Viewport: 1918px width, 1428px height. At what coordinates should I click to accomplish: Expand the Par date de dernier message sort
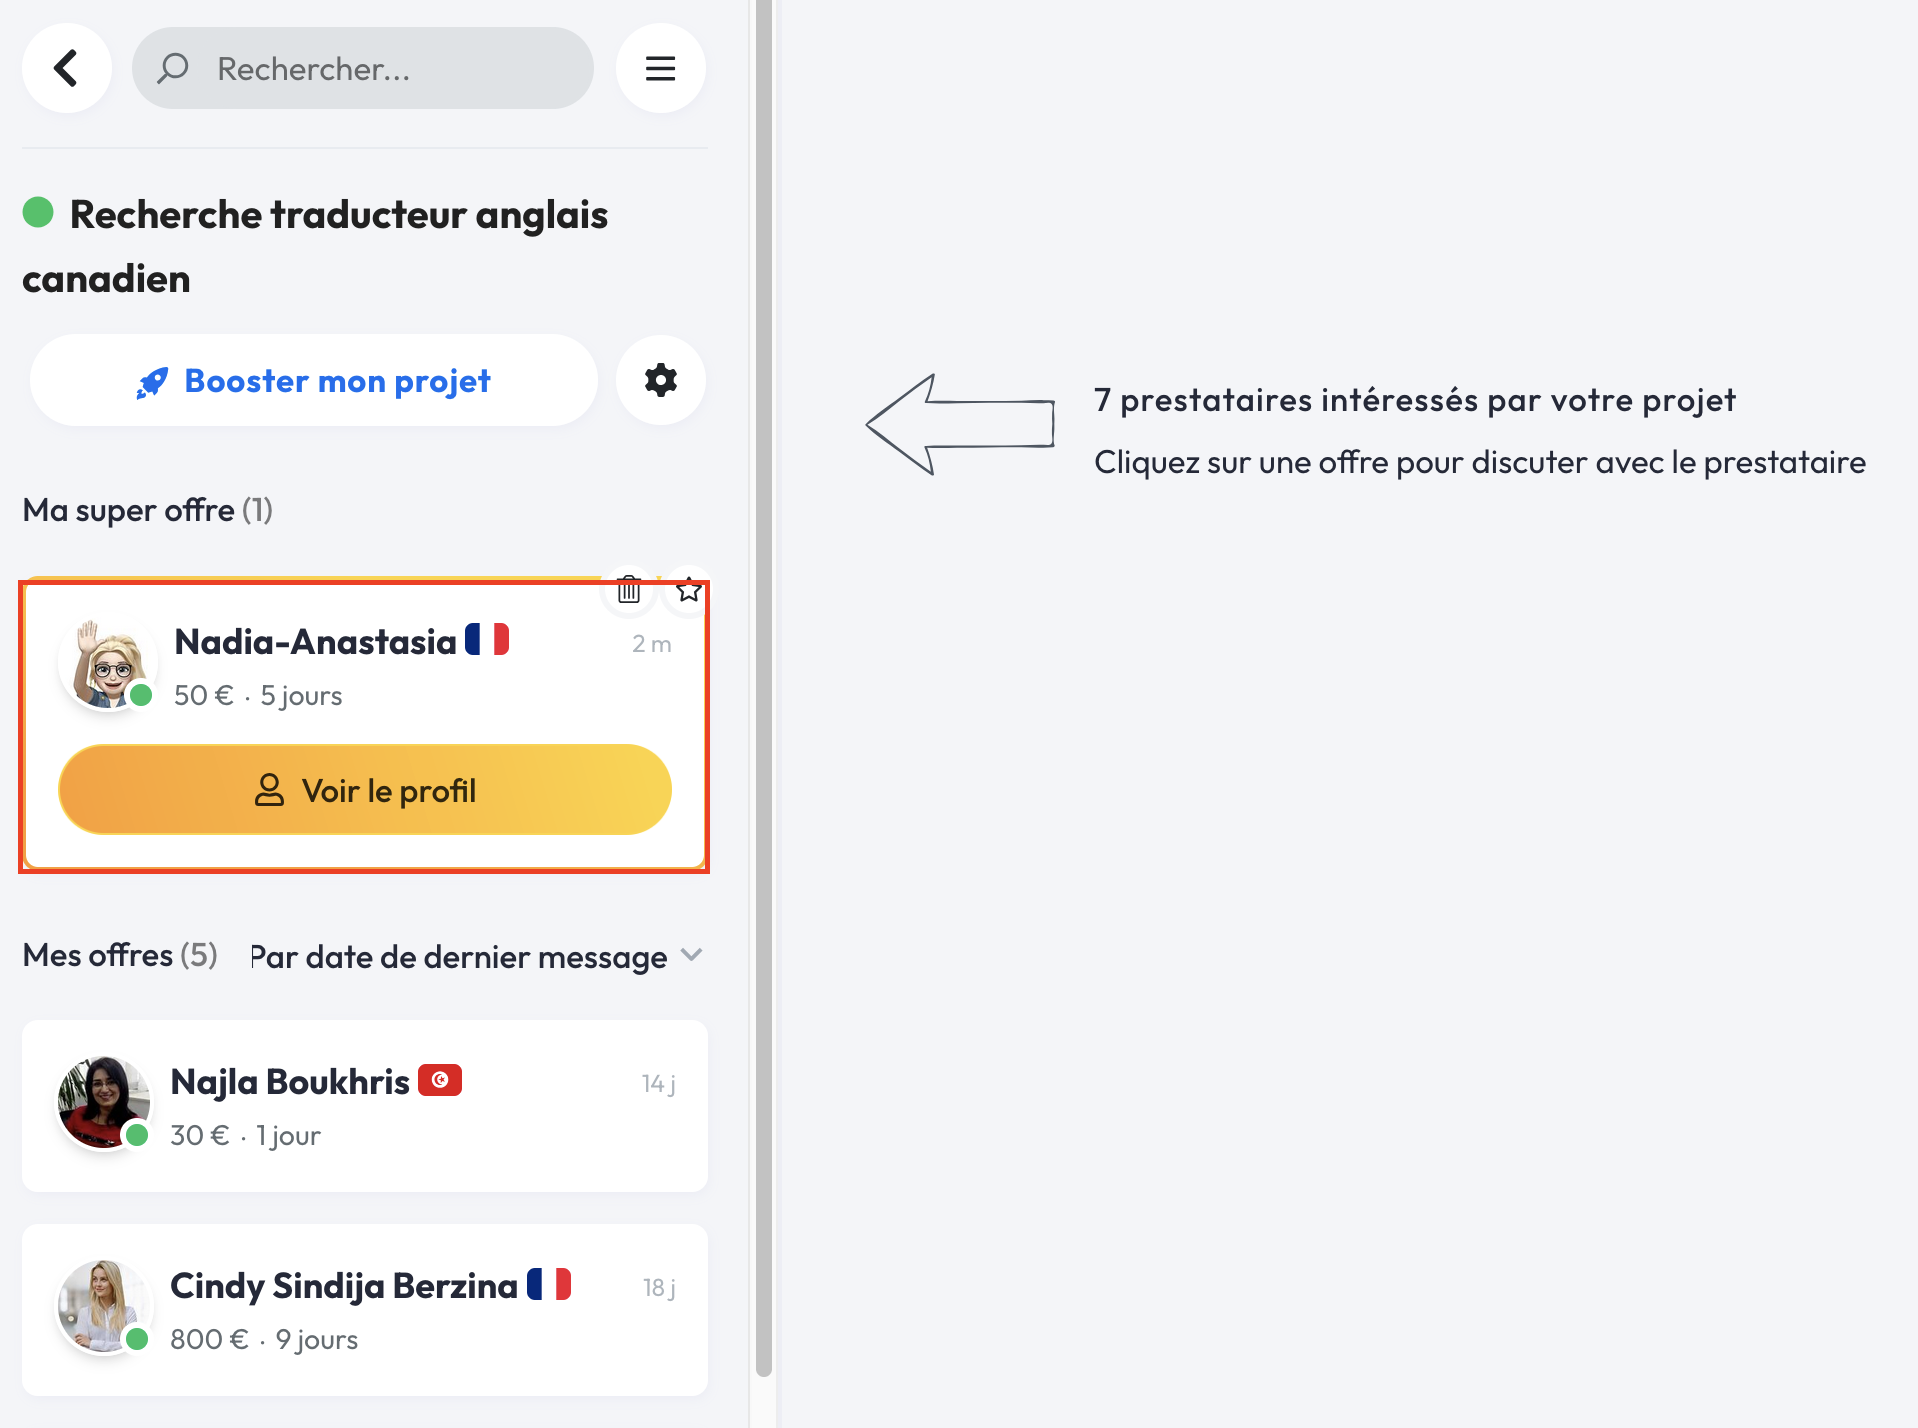tap(460, 957)
